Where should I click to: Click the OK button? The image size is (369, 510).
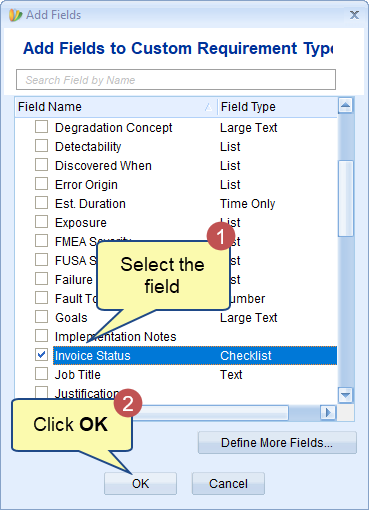coord(140,483)
